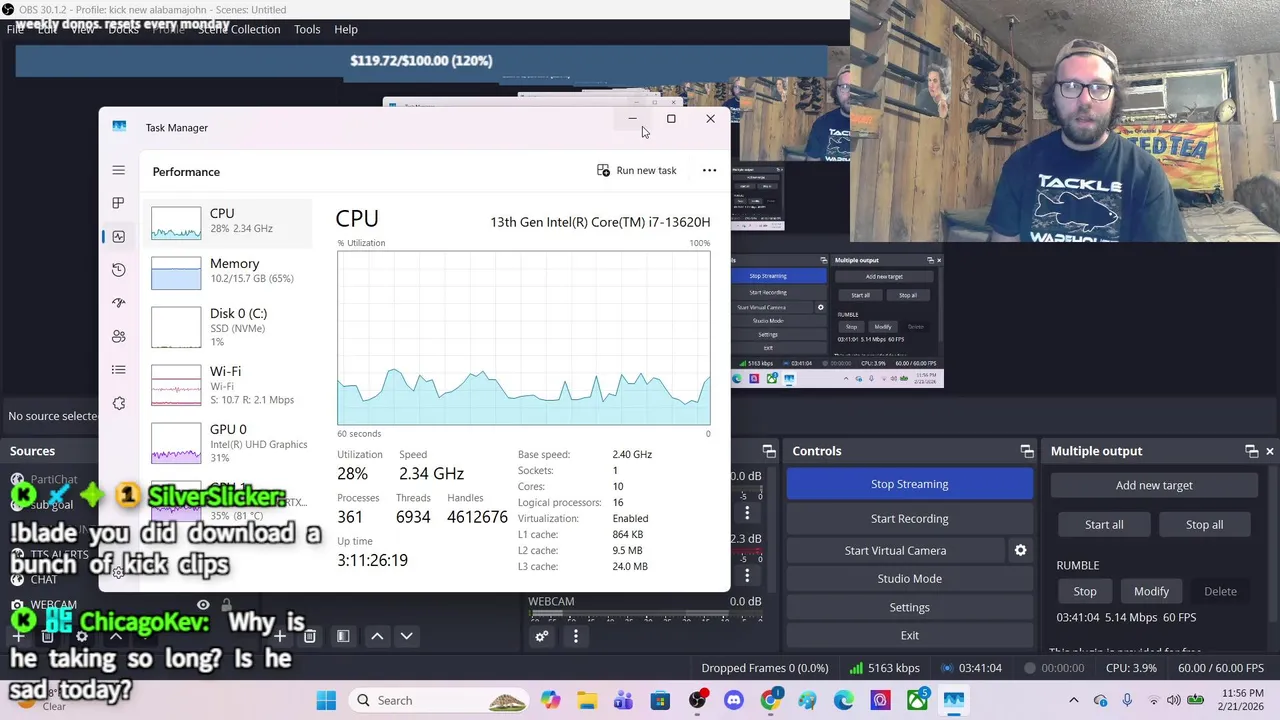Float the Multiple output dock
The width and height of the screenshot is (1280, 720).
coord(1251,451)
